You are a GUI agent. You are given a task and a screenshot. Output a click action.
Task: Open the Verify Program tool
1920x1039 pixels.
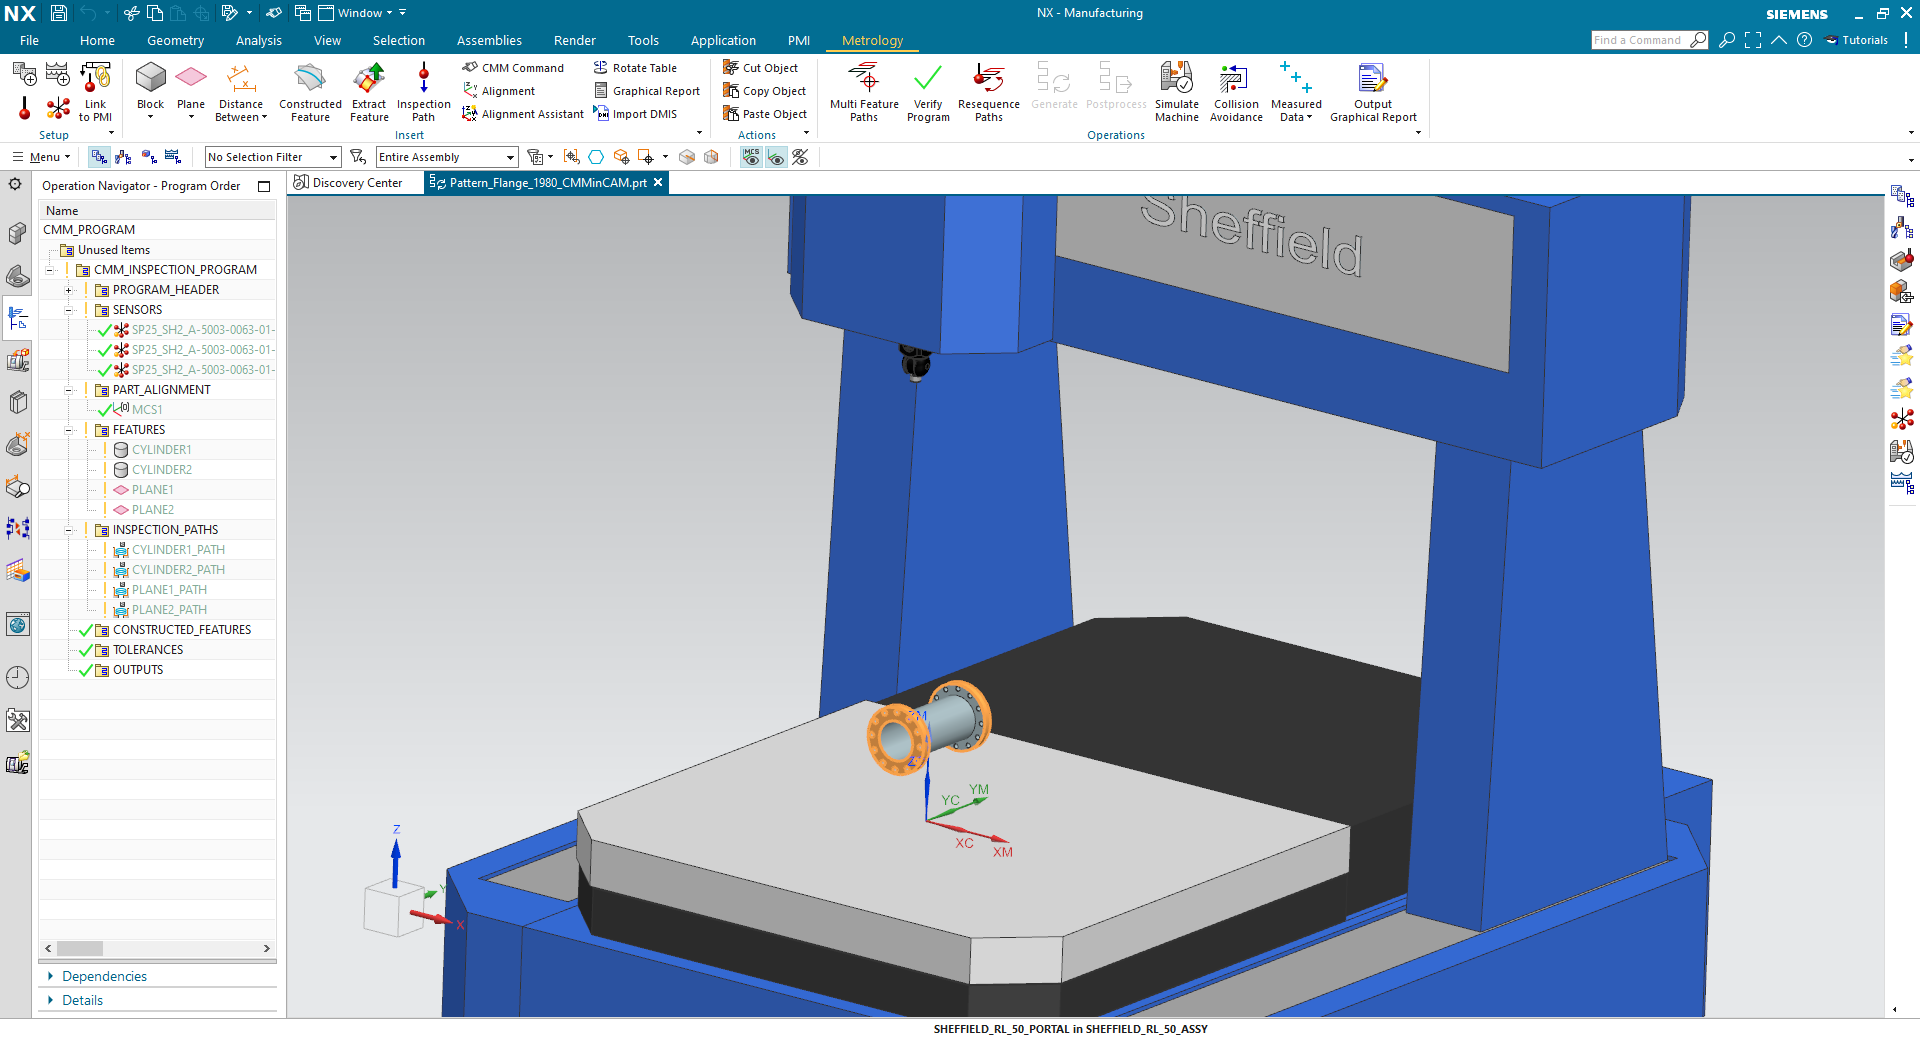927,90
